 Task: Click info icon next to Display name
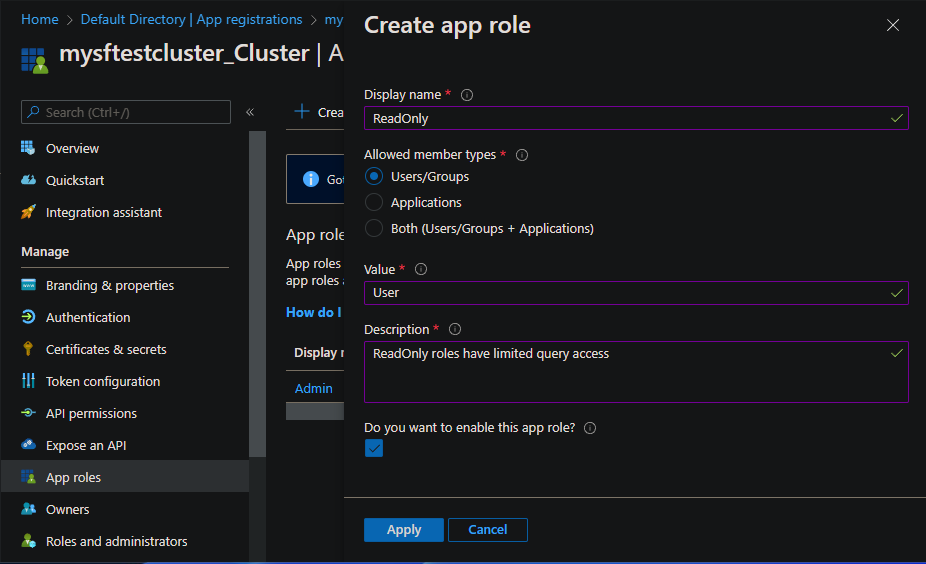pyautogui.click(x=467, y=95)
